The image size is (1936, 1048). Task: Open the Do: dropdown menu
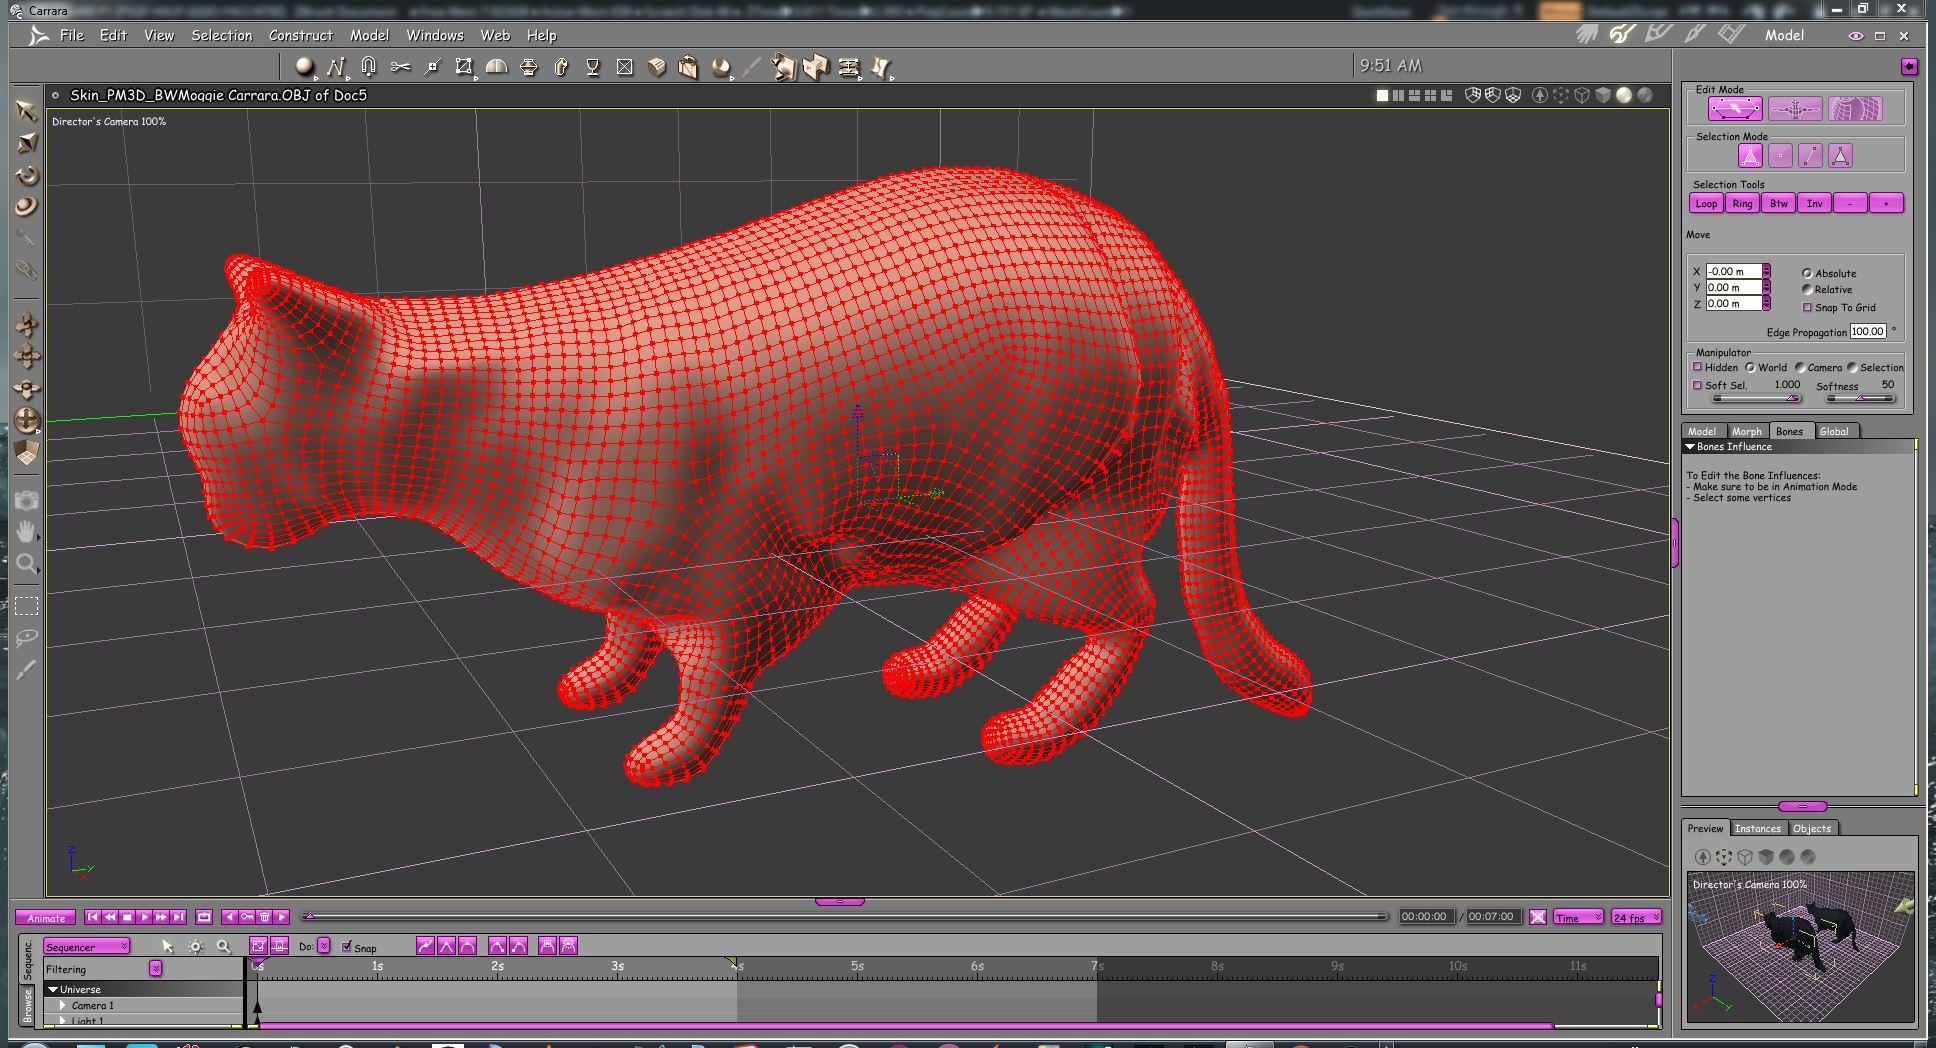click(x=324, y=946)
